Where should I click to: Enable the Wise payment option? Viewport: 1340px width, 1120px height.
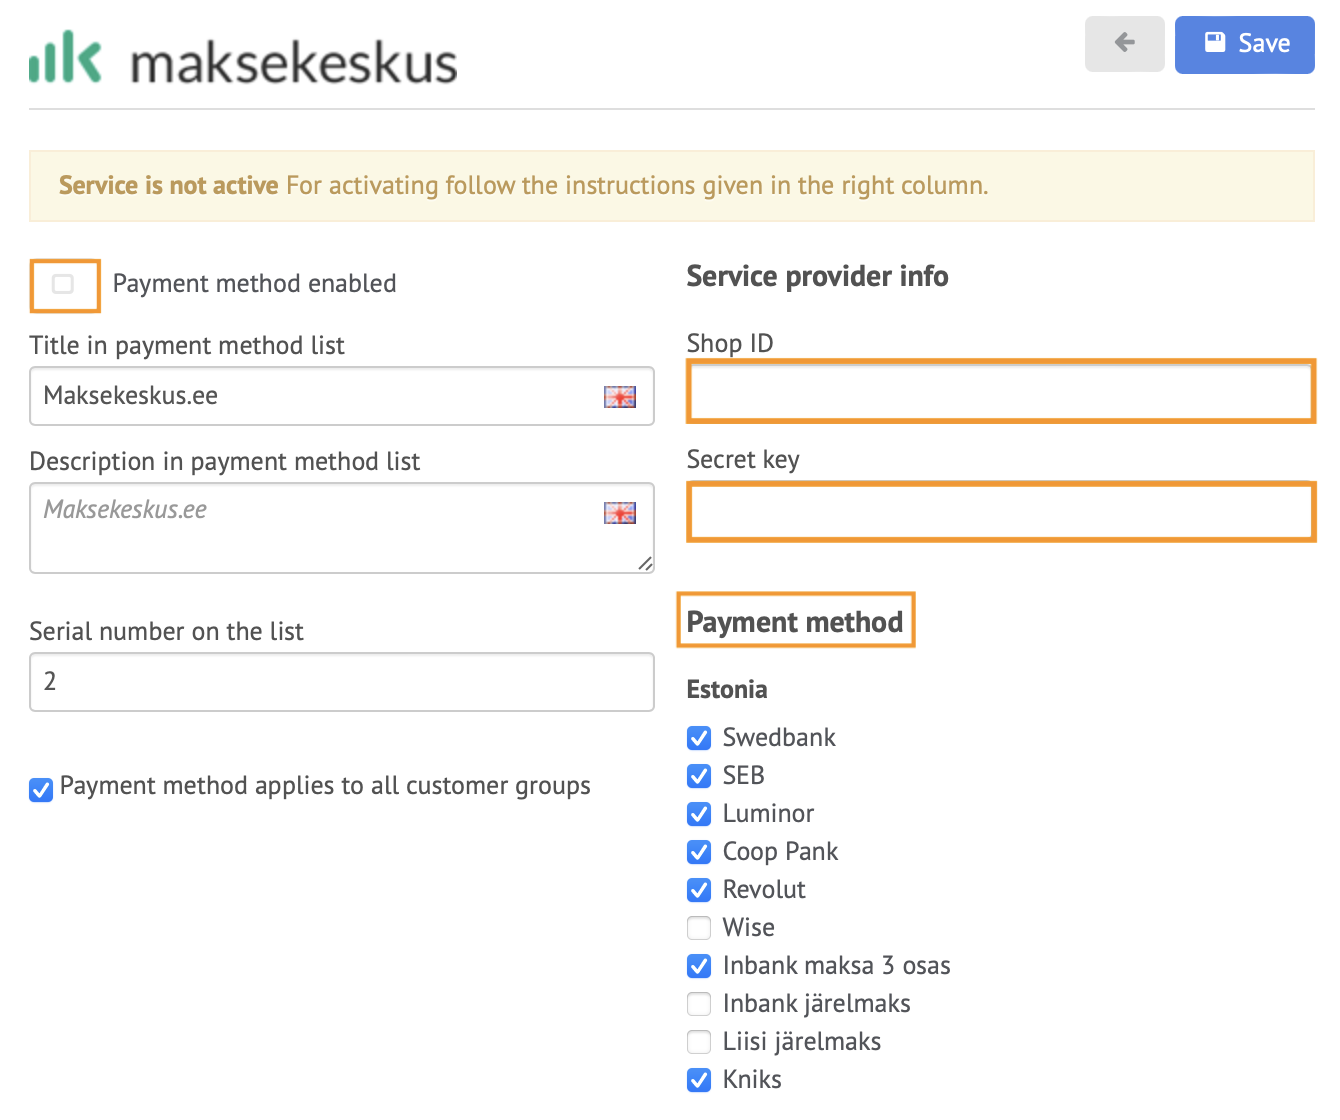pos(699,928)
